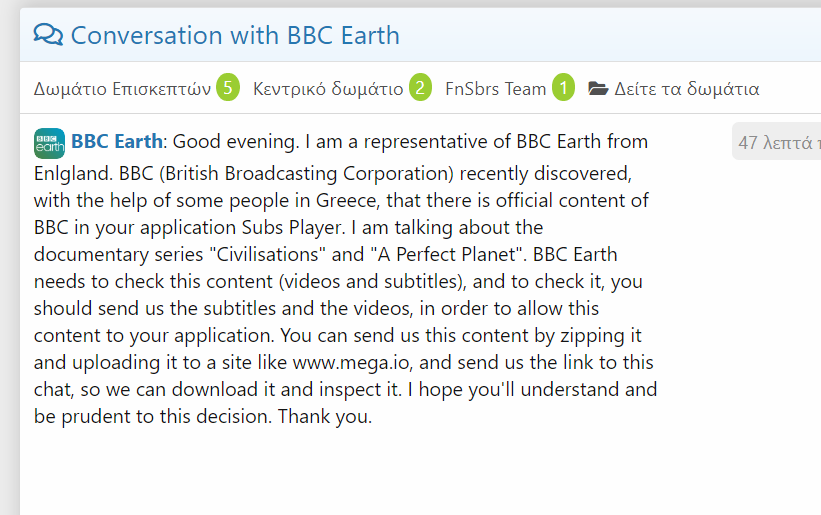This screenshot has height=515, width=821.
Task: Click the BBC Earth avatar image
Action: [x=49, y=143]
